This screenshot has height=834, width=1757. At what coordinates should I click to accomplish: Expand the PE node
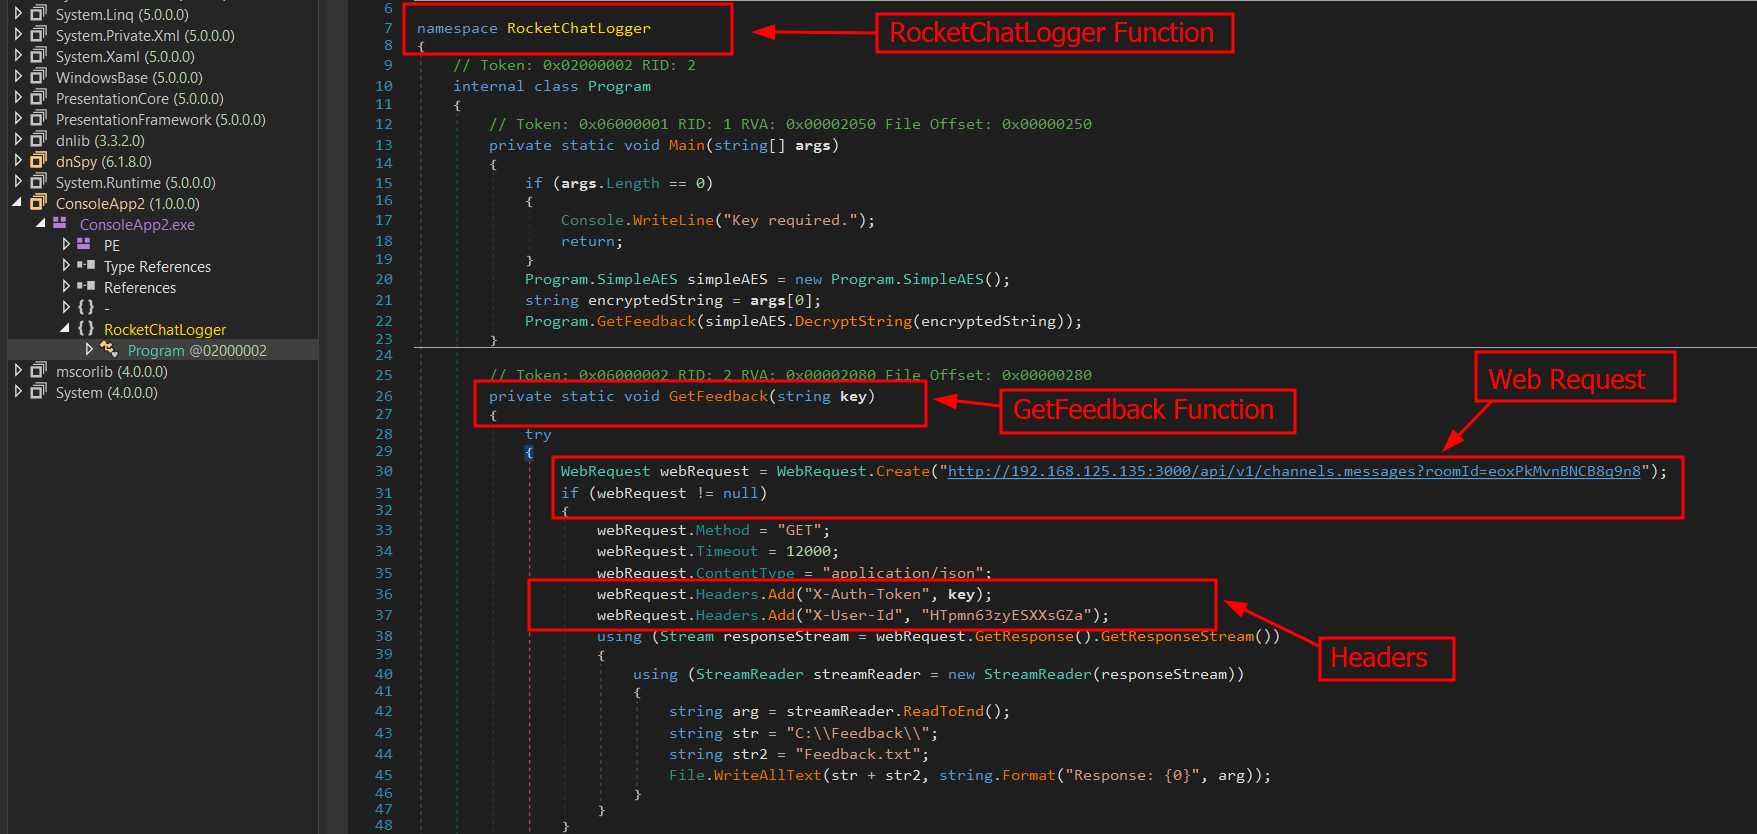click(x=66, y=245)
